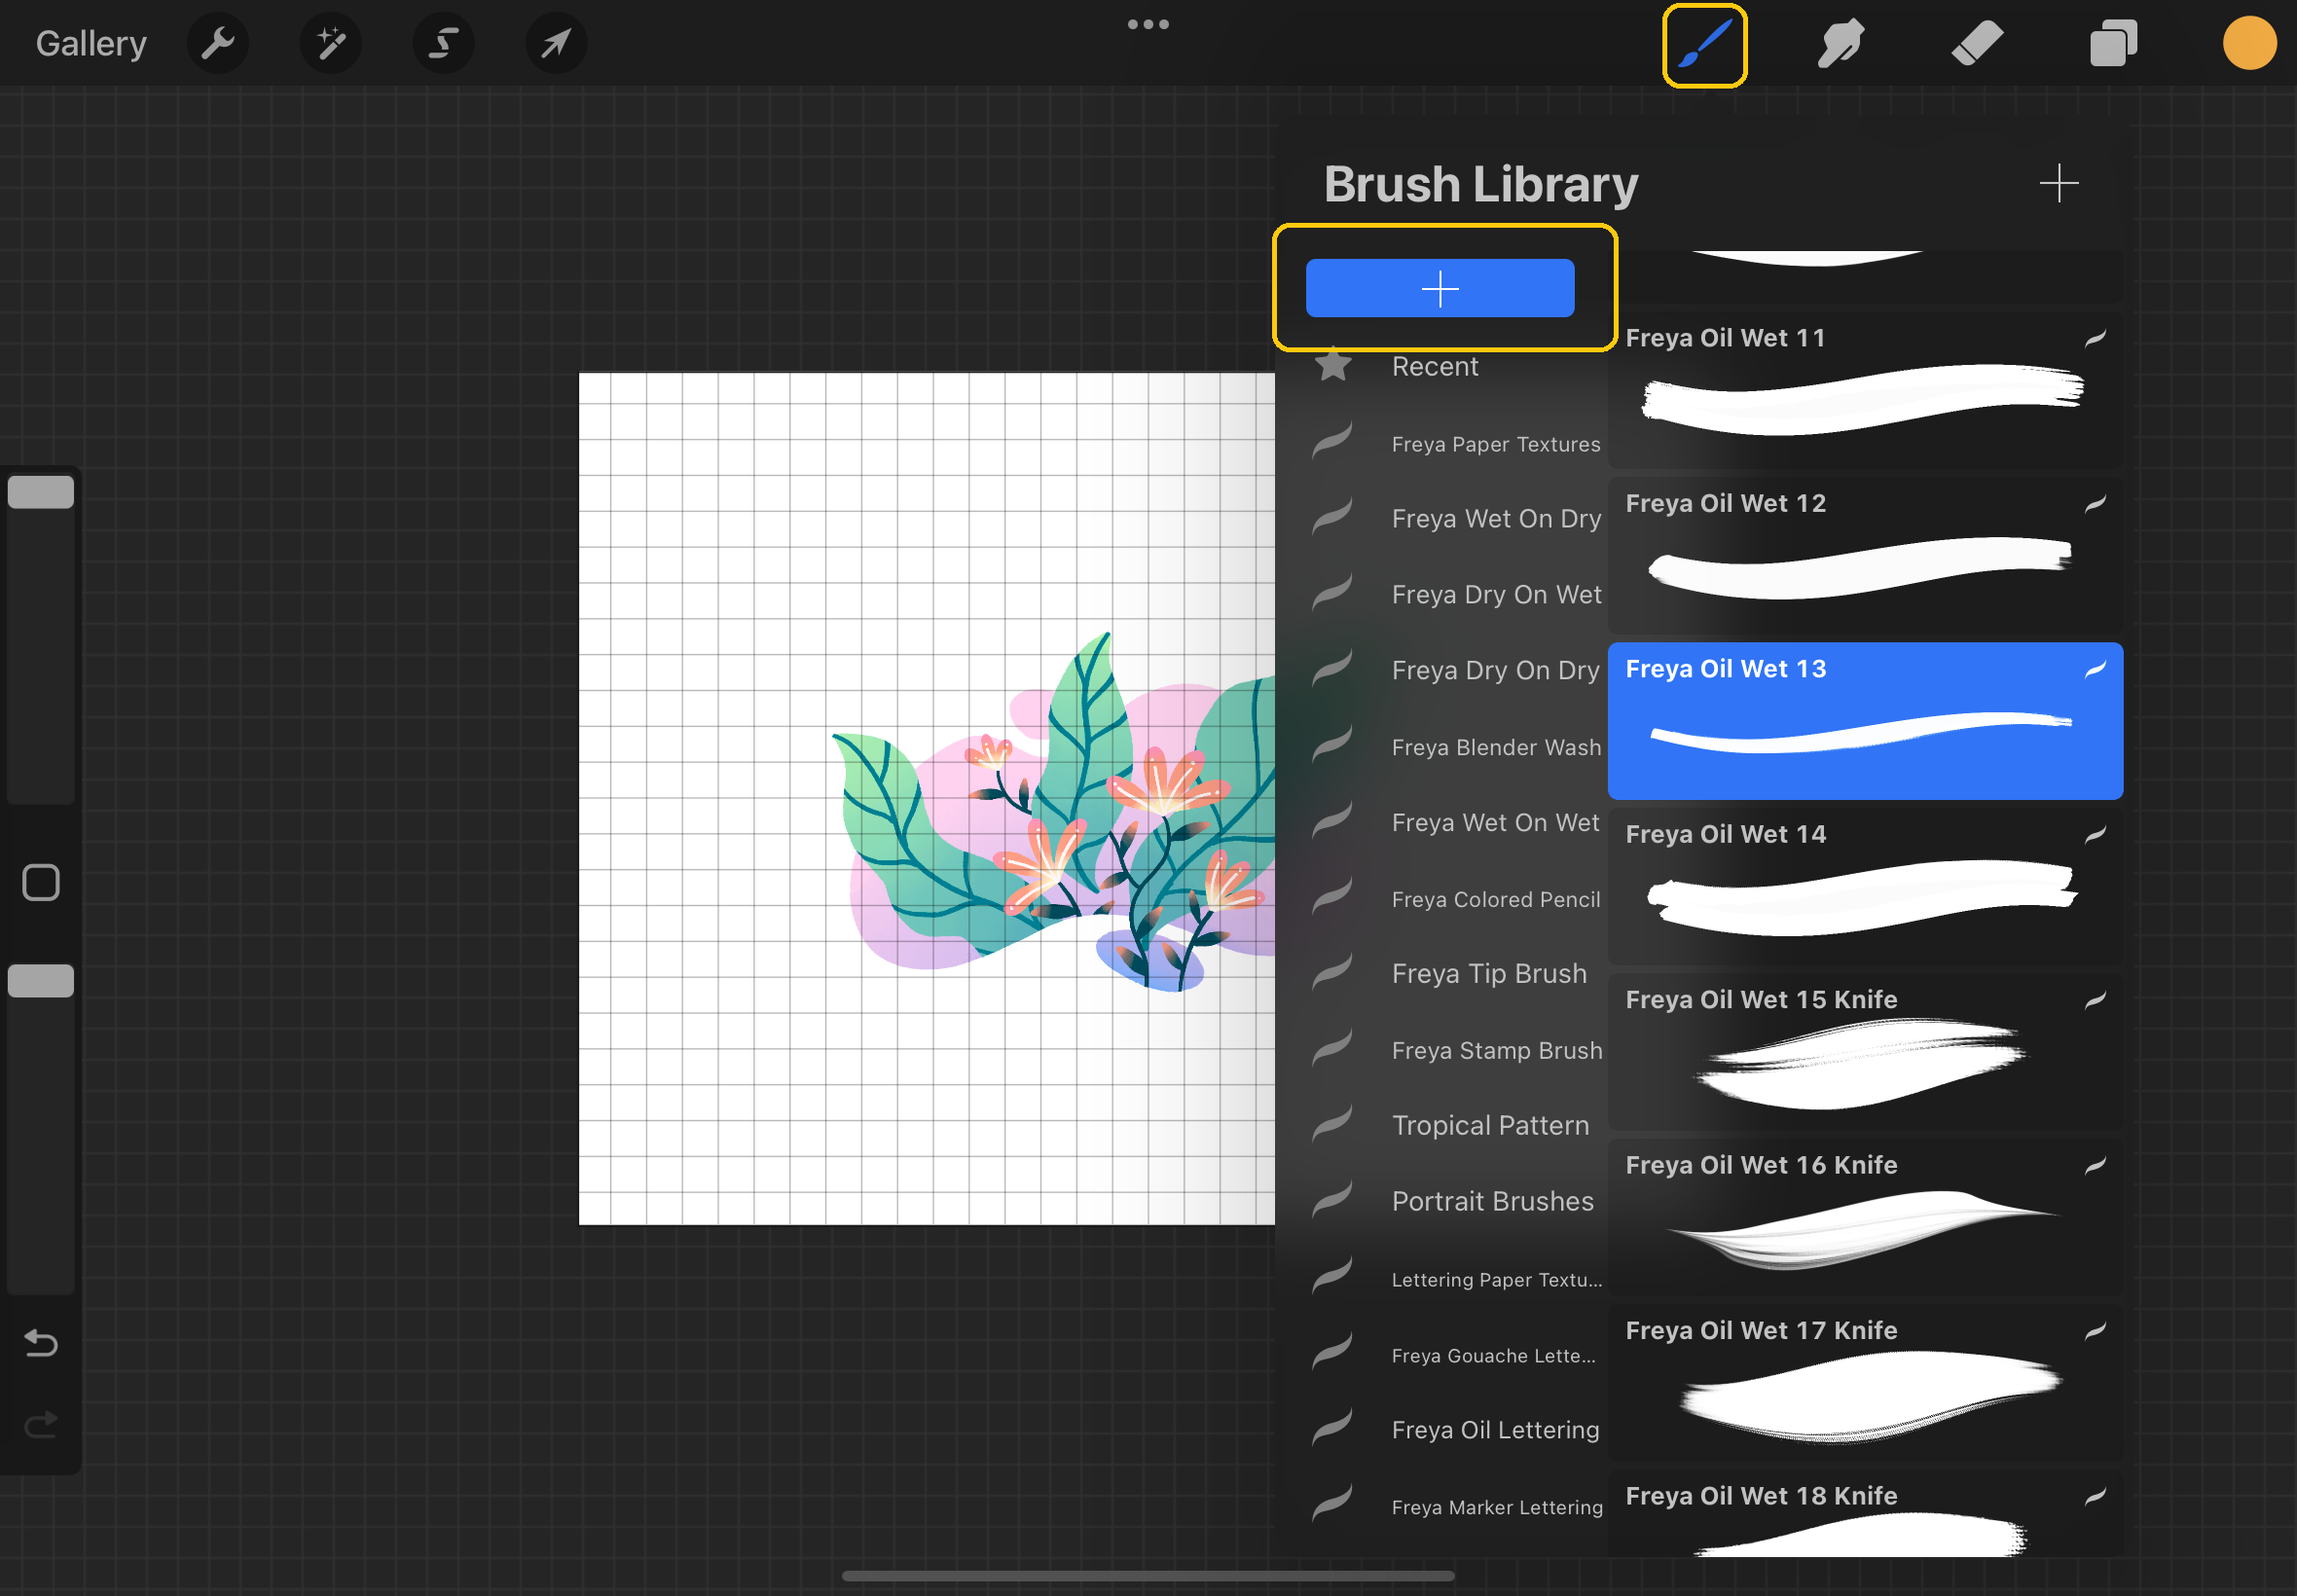Select the Smudge tool
Viewport: 2297px width, 1596px height.
click(x=1841, y=43)
